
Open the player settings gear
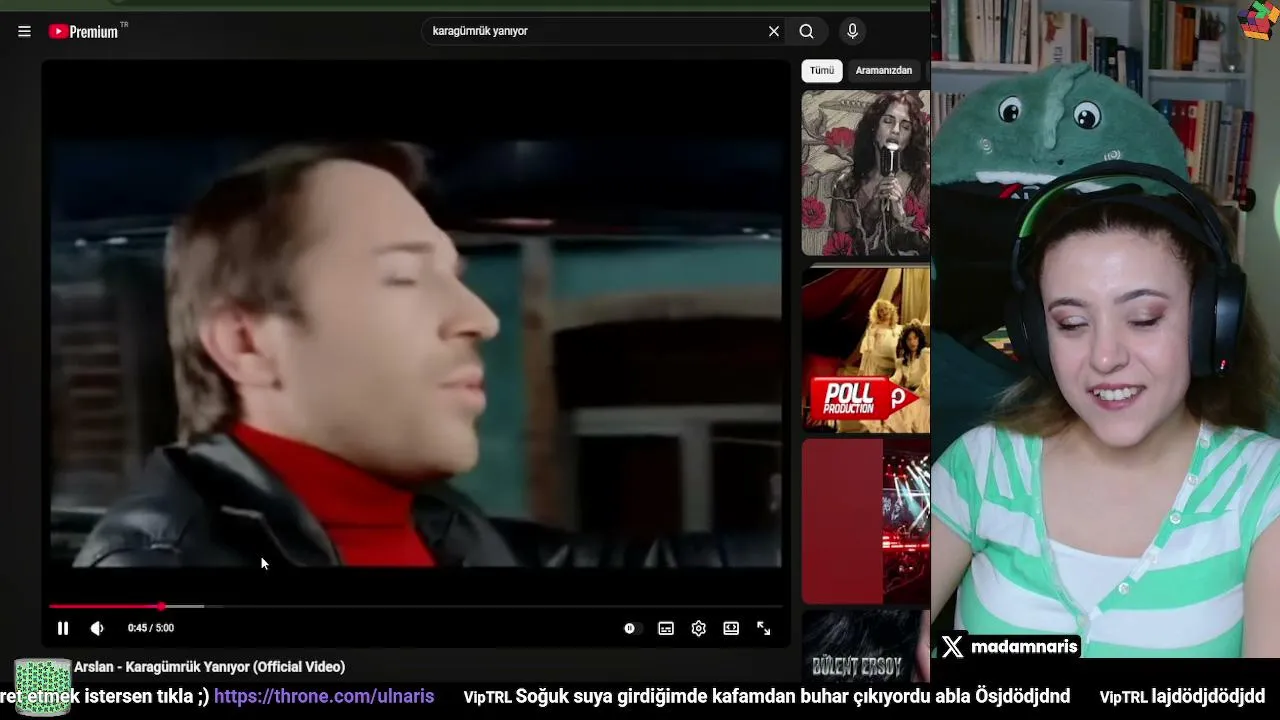point(699,628)
